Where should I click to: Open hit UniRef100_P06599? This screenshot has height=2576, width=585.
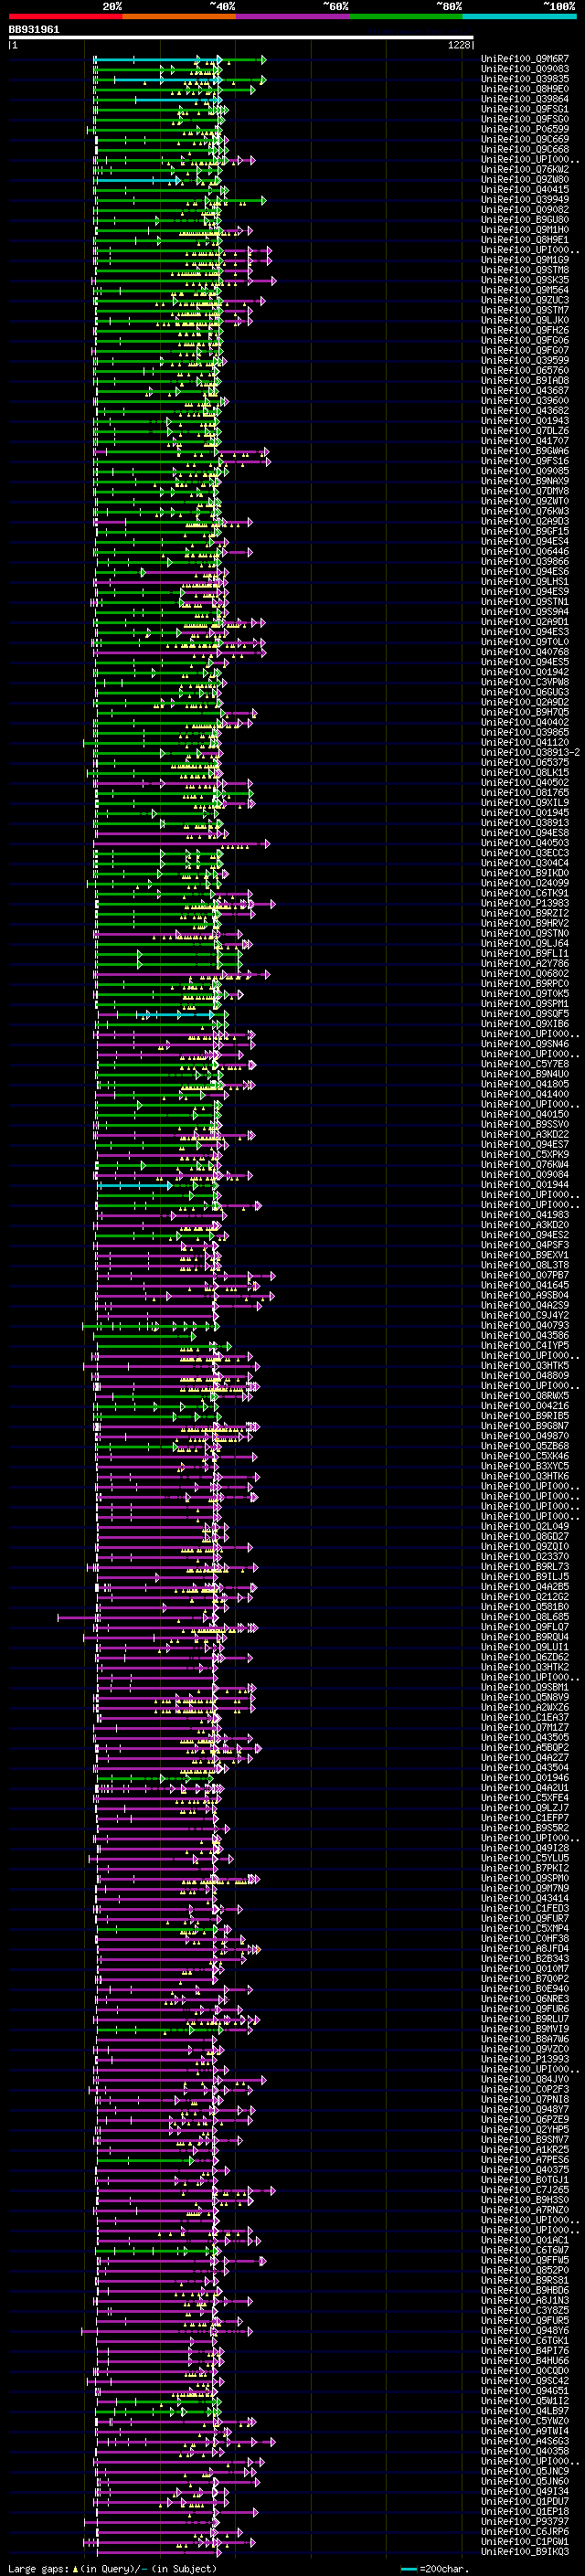click(x=525, y=129)
